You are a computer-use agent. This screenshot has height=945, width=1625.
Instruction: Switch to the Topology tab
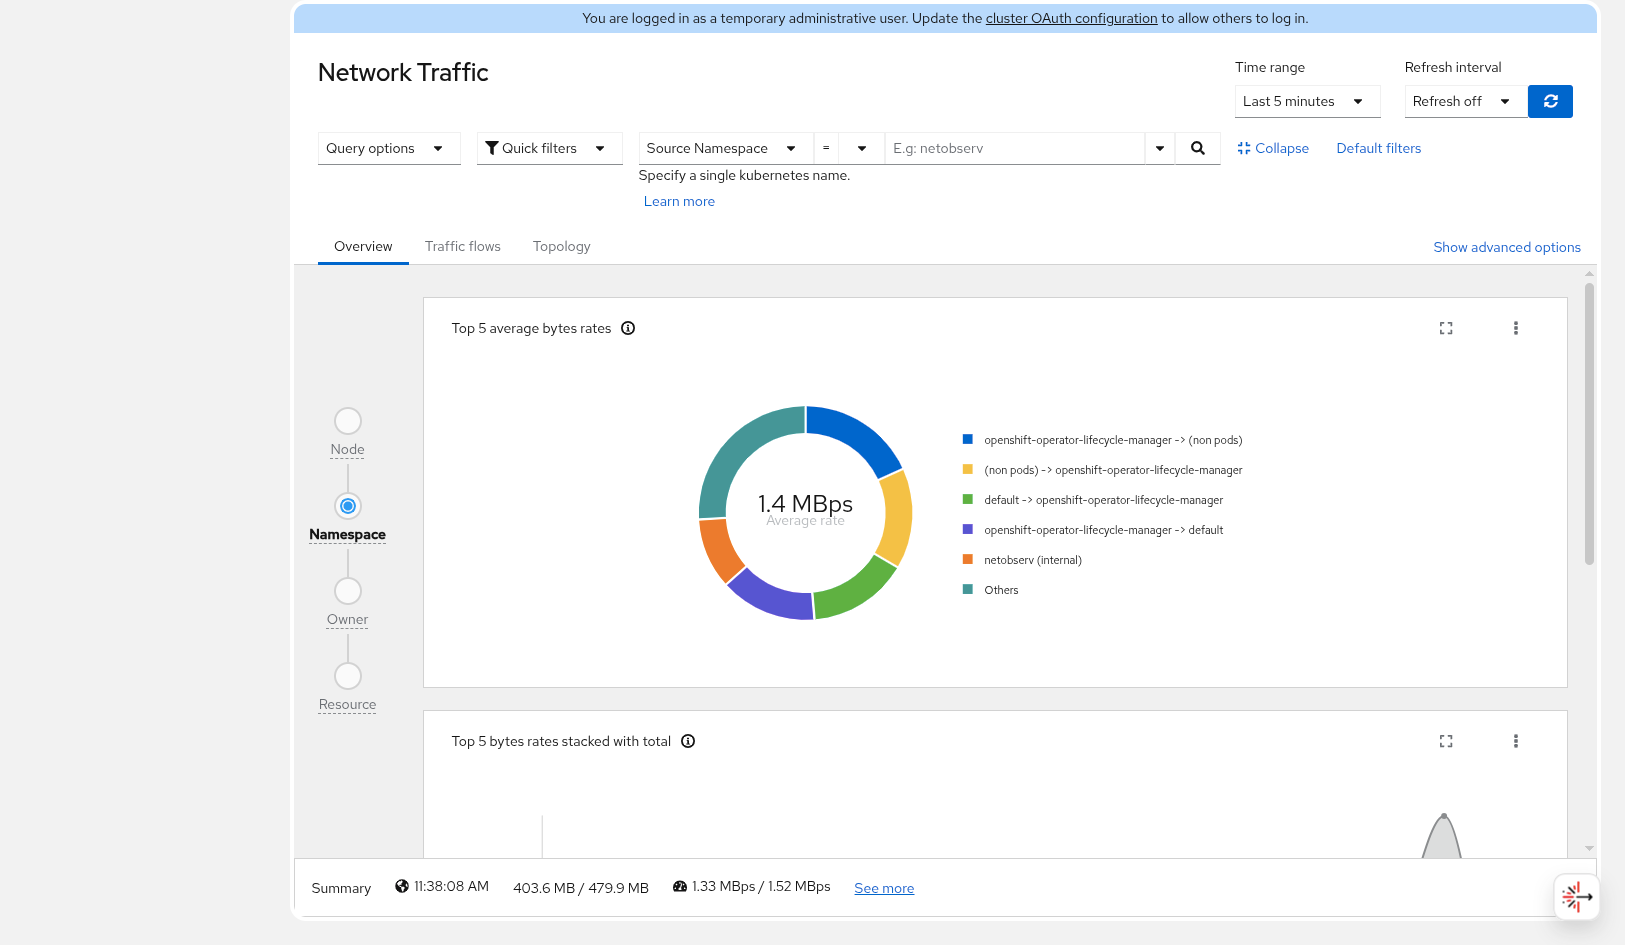tap(561, 246)
